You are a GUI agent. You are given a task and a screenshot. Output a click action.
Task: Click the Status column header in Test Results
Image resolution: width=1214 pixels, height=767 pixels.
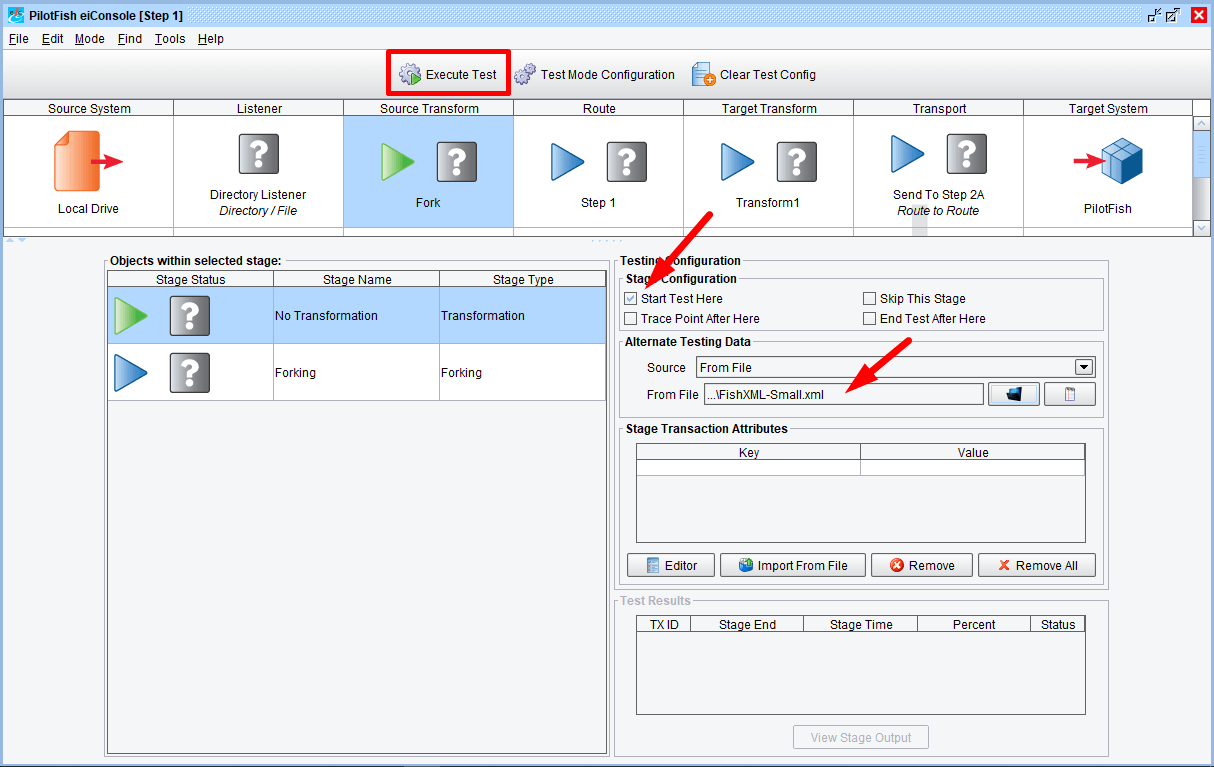click(1057, 624)
